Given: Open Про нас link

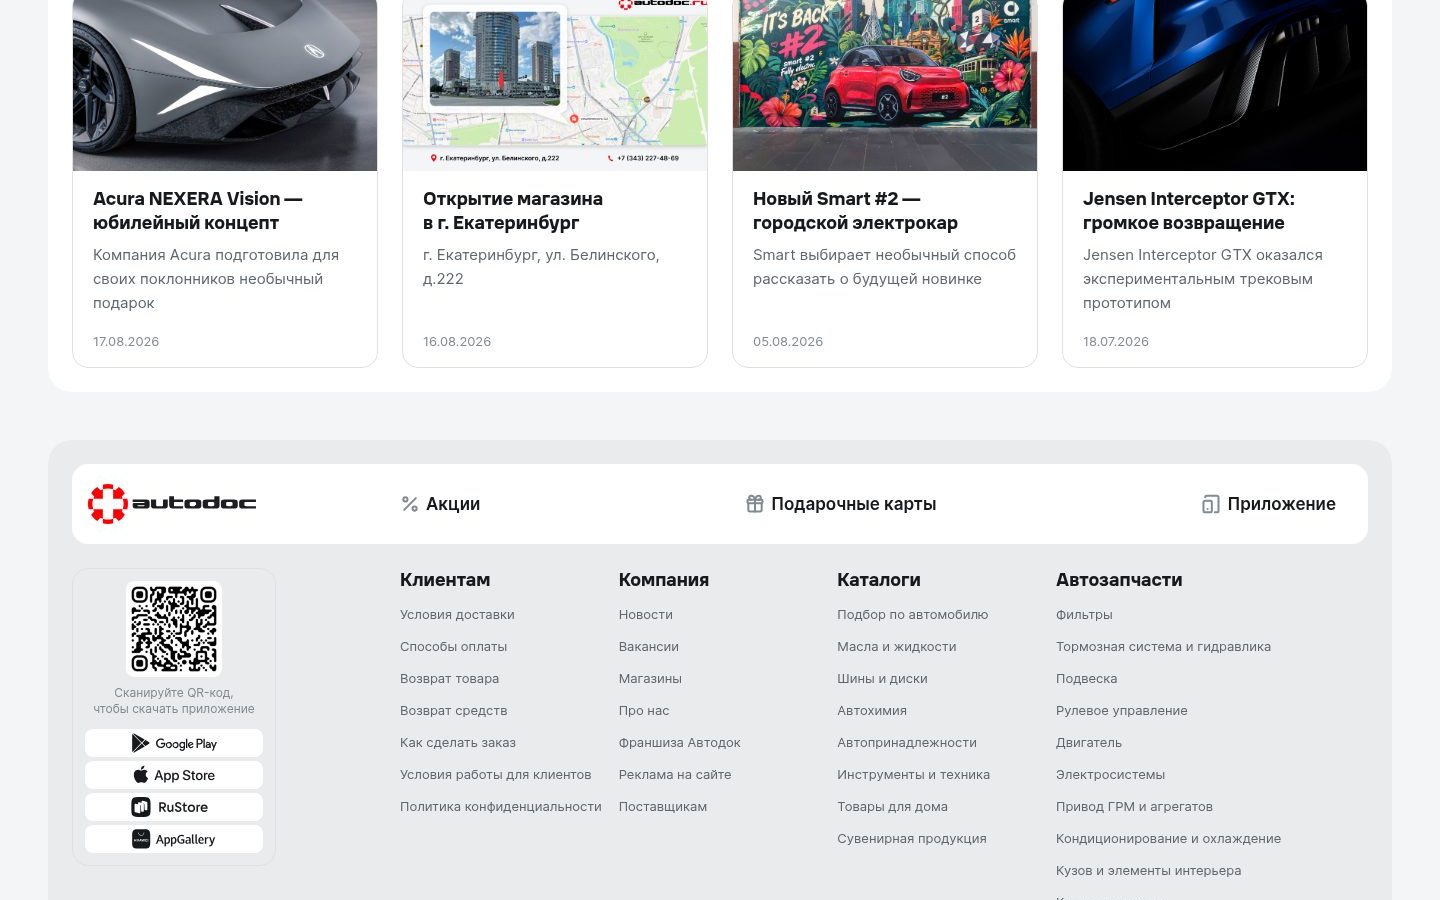Looking at the screenshot, I should pyautogui.click(x=644, y=711).
